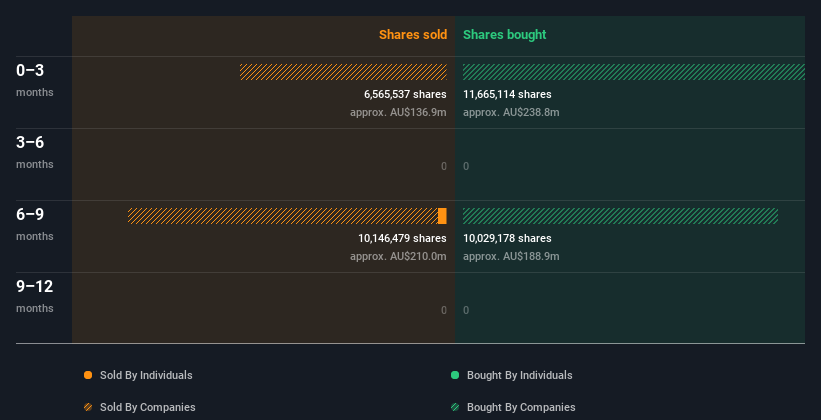
Task: Click the sold 0 value in 9–12 months row
Action: [444, 311]
